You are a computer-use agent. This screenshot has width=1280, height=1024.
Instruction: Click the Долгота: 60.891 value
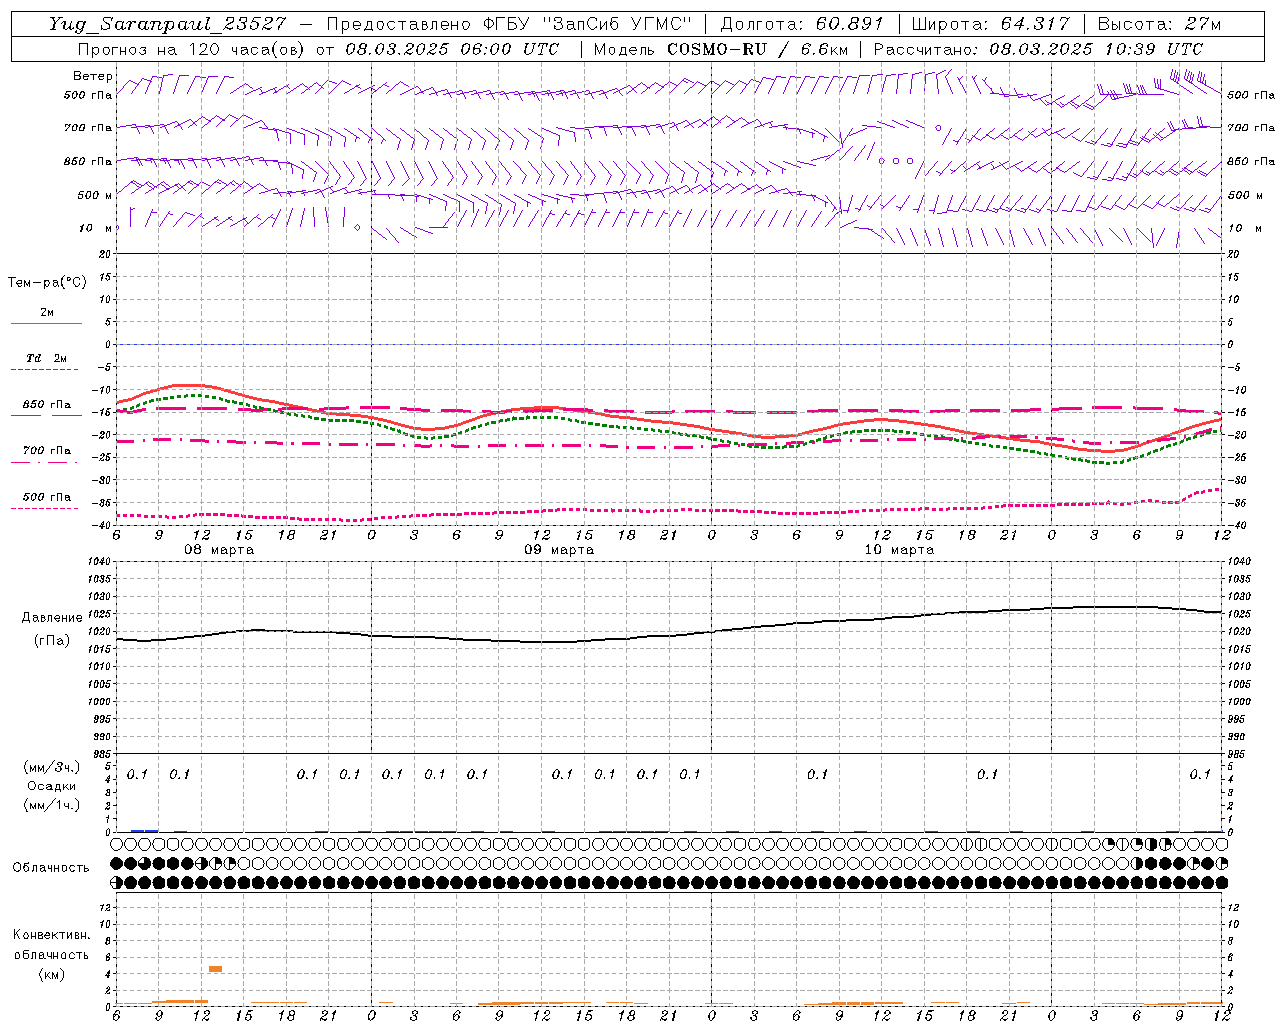[802, 23]
